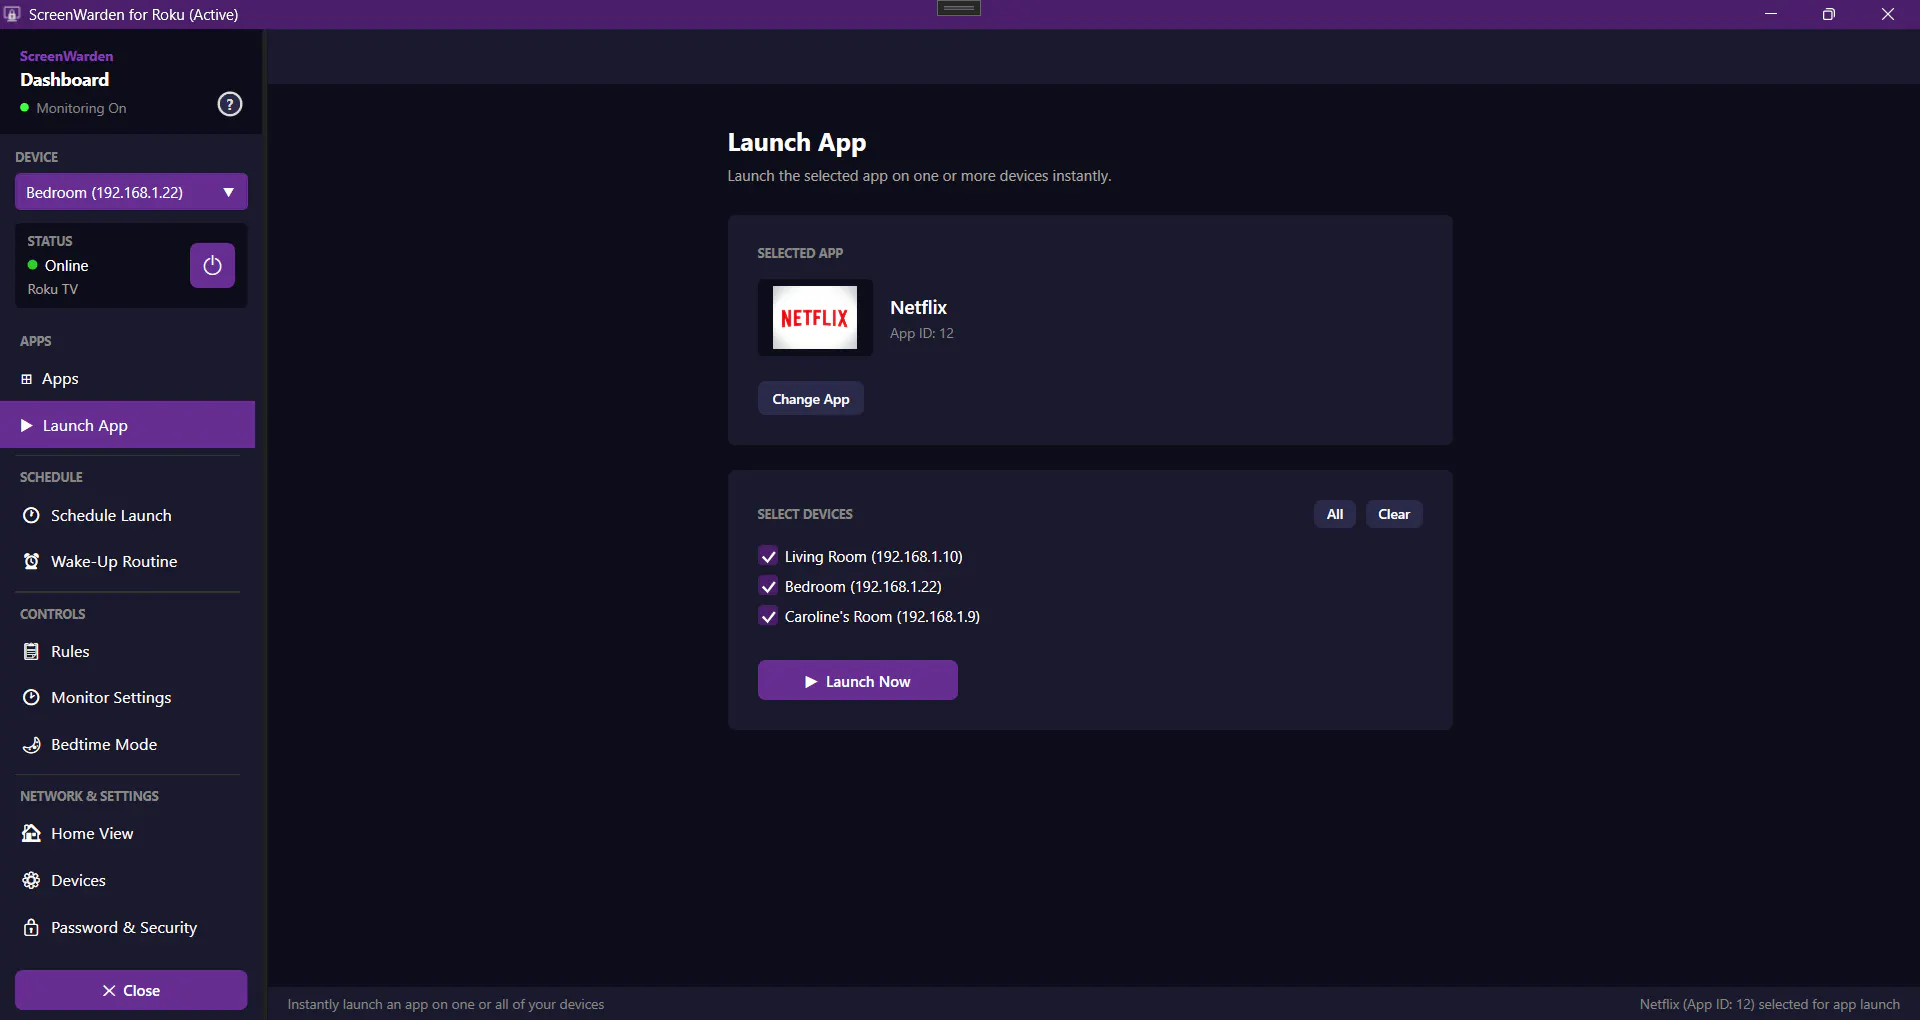The height and width of the screenshot is (1020, 1920).
Task: Open the Apps page in the sidebar
Action: [128, 379]
